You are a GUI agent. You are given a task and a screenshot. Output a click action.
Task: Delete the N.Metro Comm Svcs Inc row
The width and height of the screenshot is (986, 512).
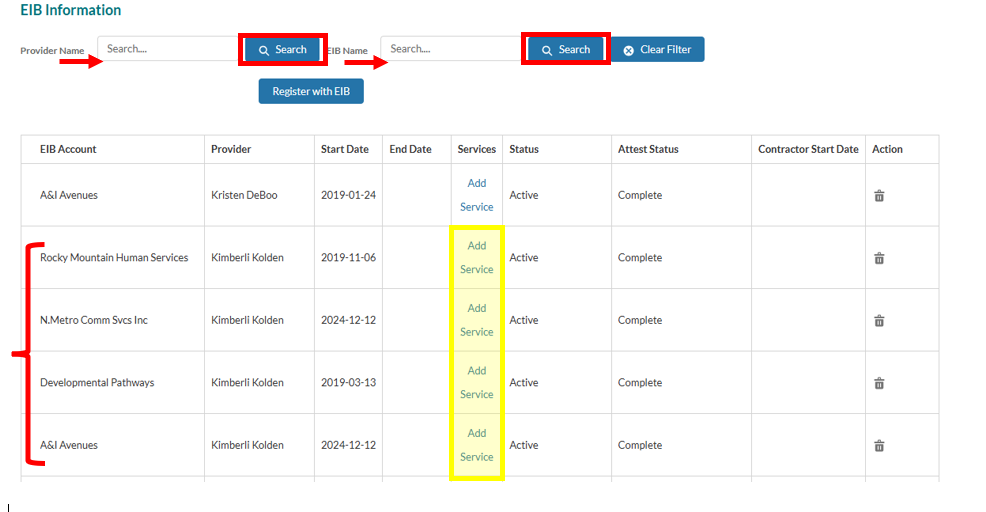(x=879, y=320)
